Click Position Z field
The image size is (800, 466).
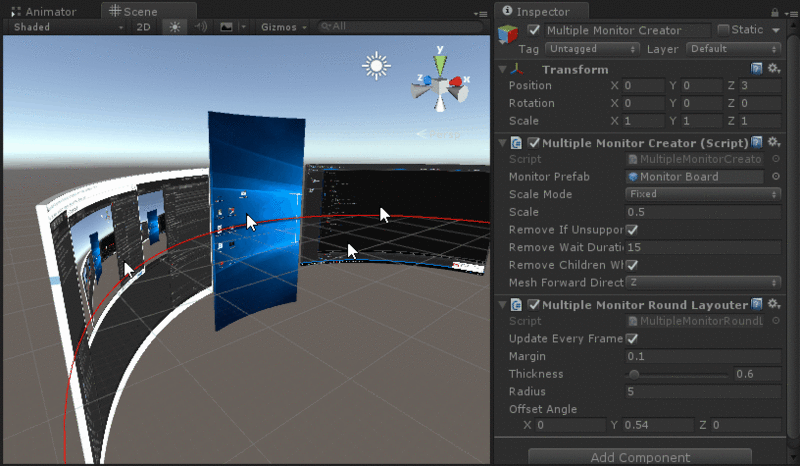tap(760, 86)
